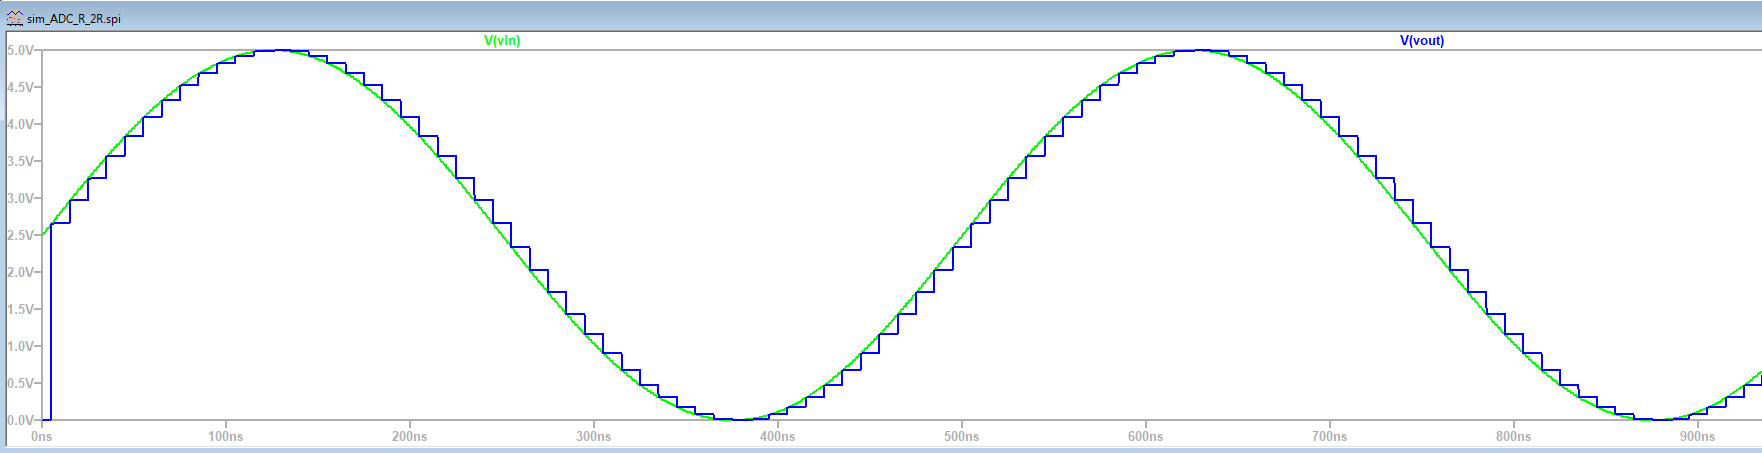The image size is (1762, 453).
Task: Click the 1.5V vertical axis label
Action: pos(20,309)
